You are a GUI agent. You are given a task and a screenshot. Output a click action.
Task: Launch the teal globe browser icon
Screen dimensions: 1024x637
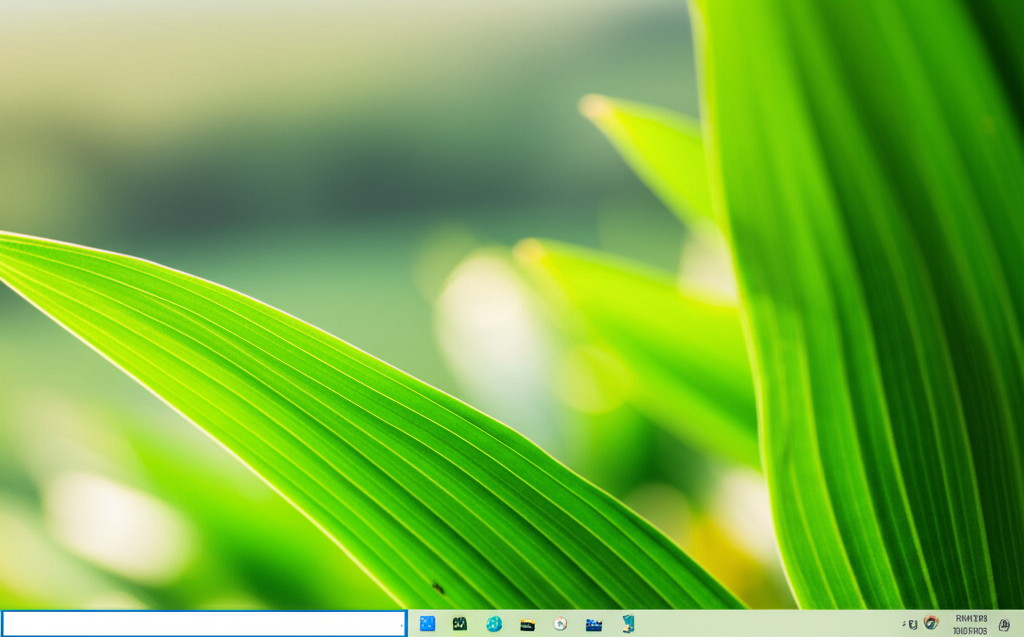(x=494, y=624)
